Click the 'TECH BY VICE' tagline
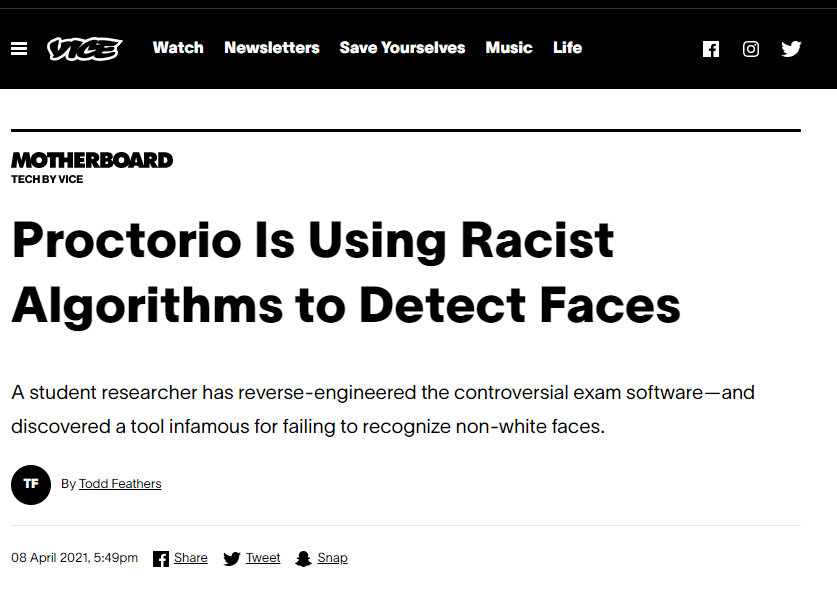 coord(47,179)
